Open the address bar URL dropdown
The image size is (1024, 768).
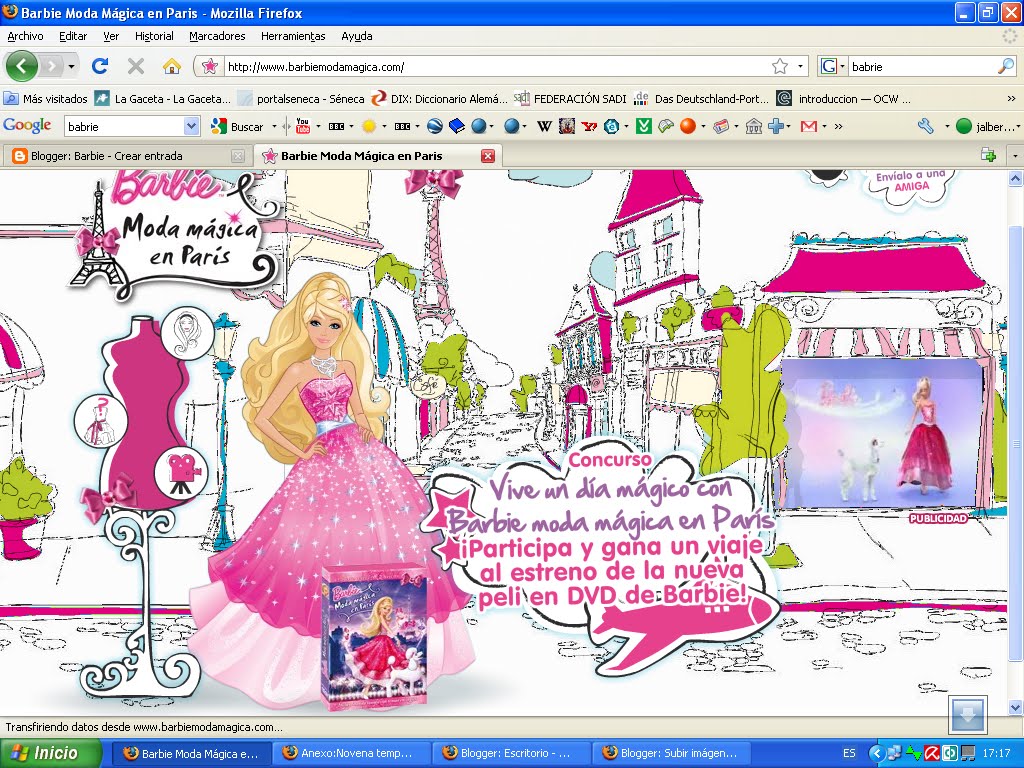click(x=800, y=66)
